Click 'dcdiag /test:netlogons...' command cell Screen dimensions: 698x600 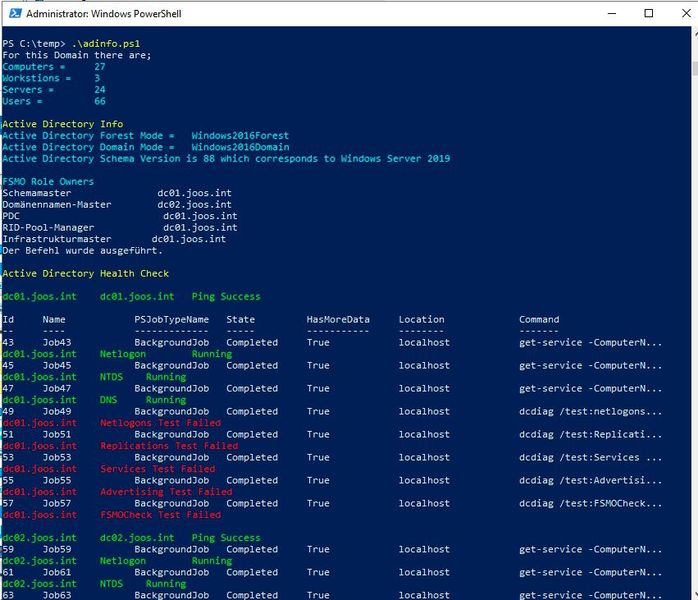(x=590, y=412)
